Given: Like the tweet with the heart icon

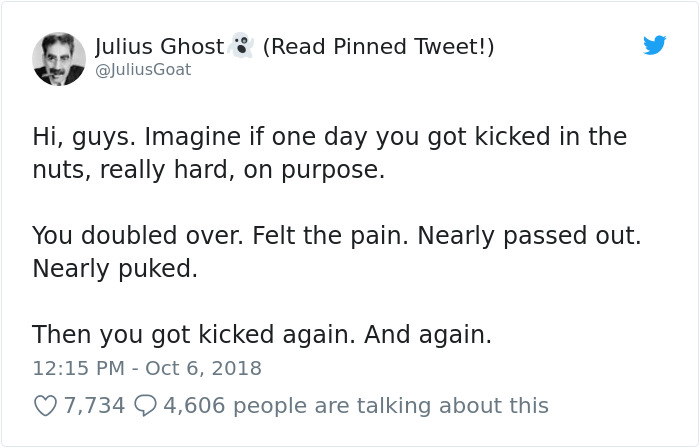Looking at the screenshot, I should [45, 405].
